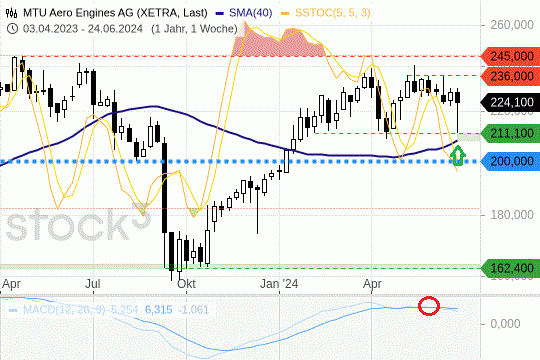This screenshot has width=540, height=360.
Task: Click the Jan '24 time axis label
Action: [279, 284]
